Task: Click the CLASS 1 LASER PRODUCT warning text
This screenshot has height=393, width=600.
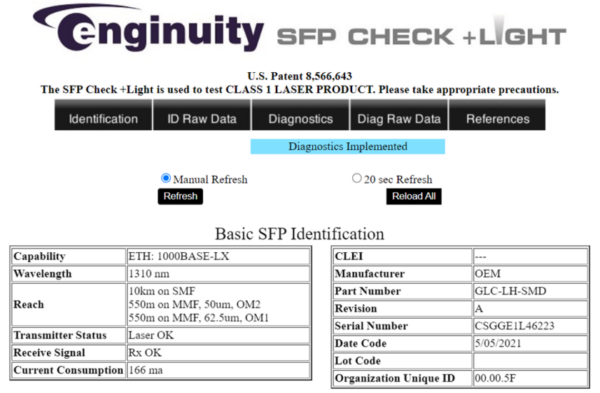Action: pyautogui.click(x=299, y=90)
